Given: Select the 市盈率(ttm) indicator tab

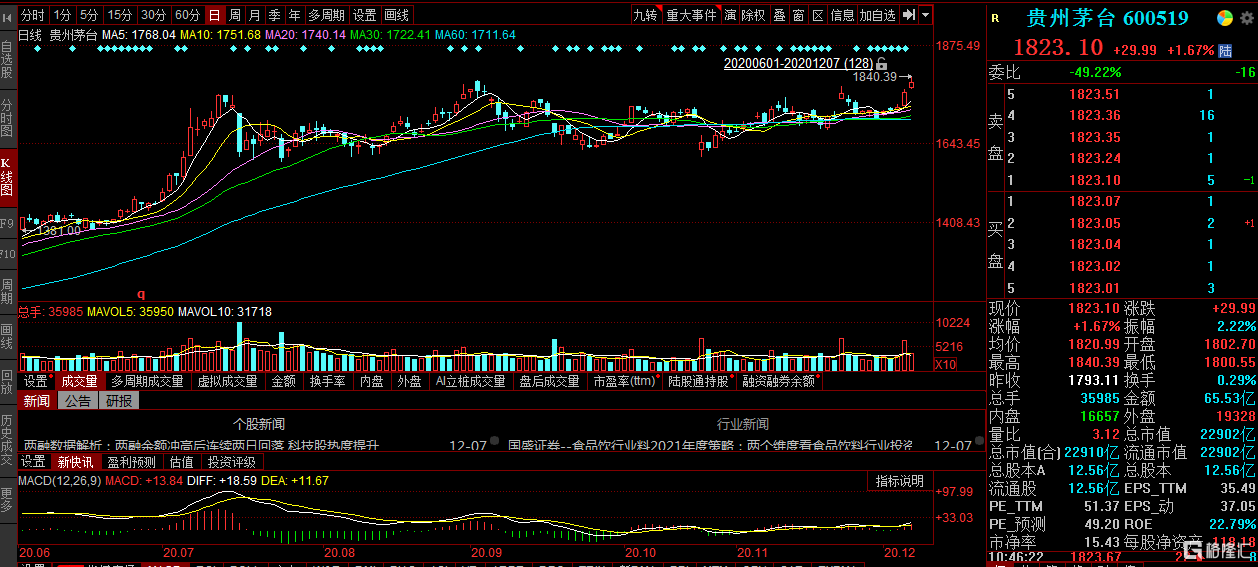Looking at the screenshot, I should tap(624, 381).
